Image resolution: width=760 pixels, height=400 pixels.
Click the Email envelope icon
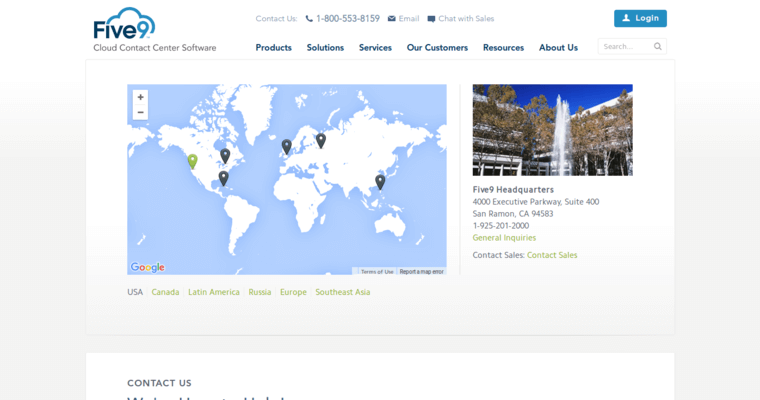click(392, 19)
